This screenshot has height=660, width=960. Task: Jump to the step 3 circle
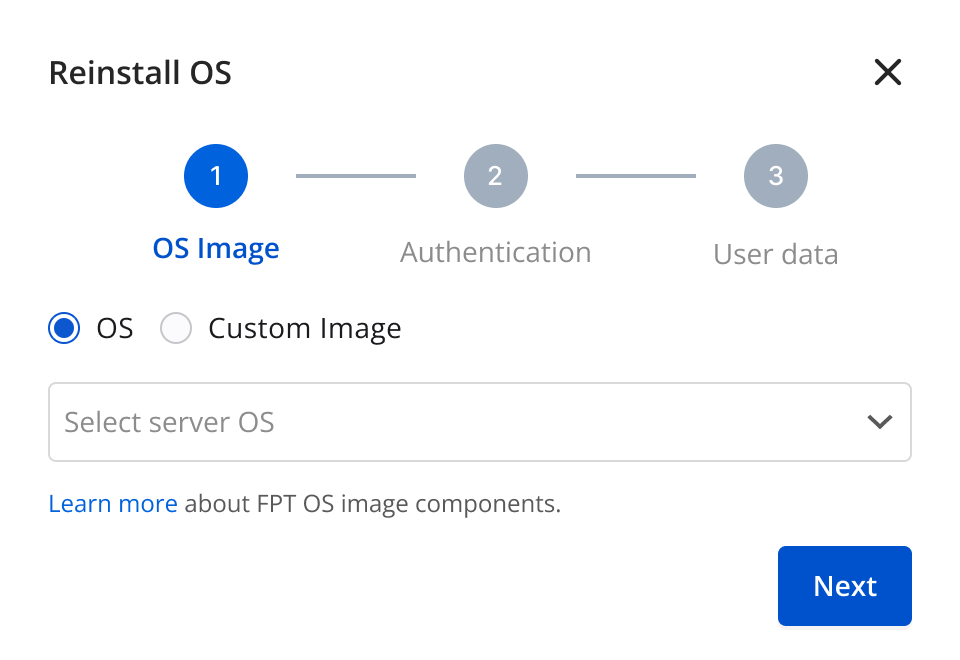point(775,176)
